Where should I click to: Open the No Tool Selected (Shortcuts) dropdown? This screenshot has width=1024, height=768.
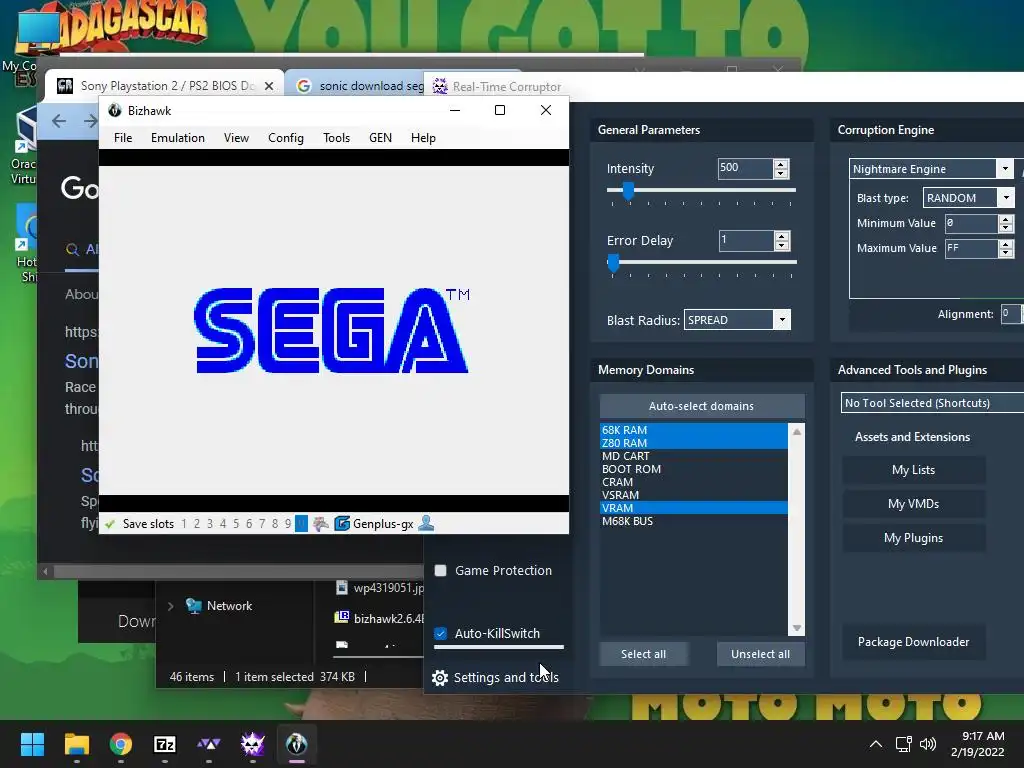coord(933,403)
